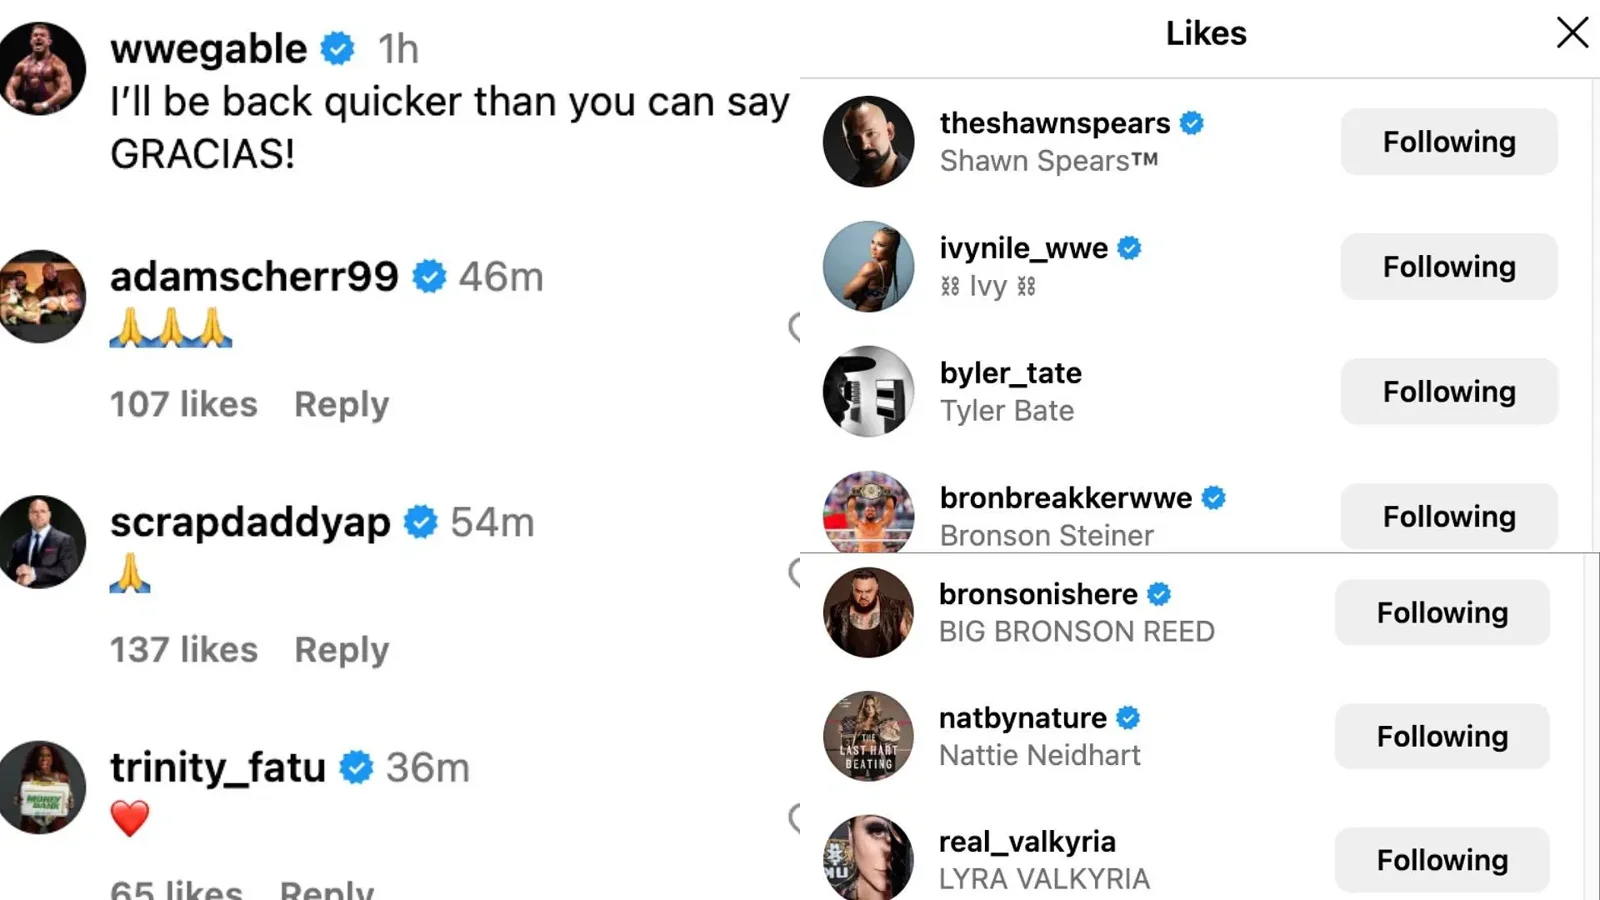
Task: Like adamscherr99's comment with the heart icon
Action: coord(795,326)
